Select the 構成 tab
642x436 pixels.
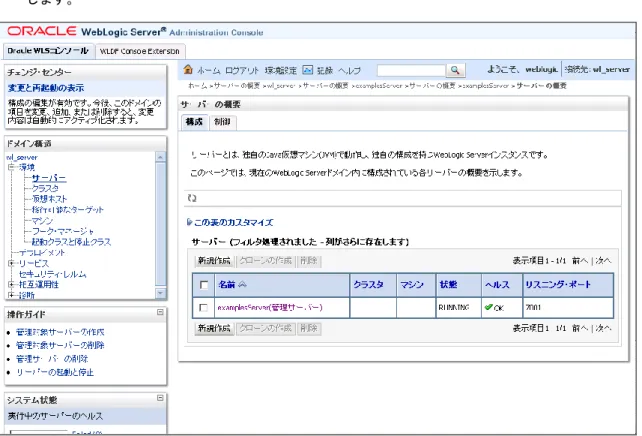click(194, 122)
